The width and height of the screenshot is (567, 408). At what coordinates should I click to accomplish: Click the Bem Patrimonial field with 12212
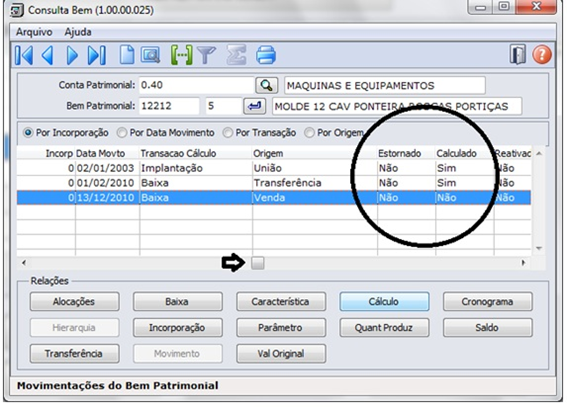[x=169, y=106]
